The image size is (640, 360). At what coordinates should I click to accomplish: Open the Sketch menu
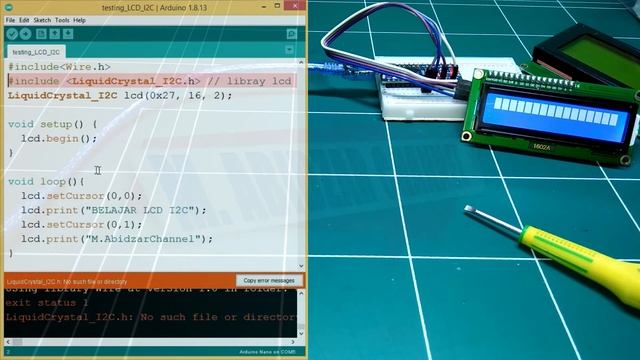coord(42,20)
